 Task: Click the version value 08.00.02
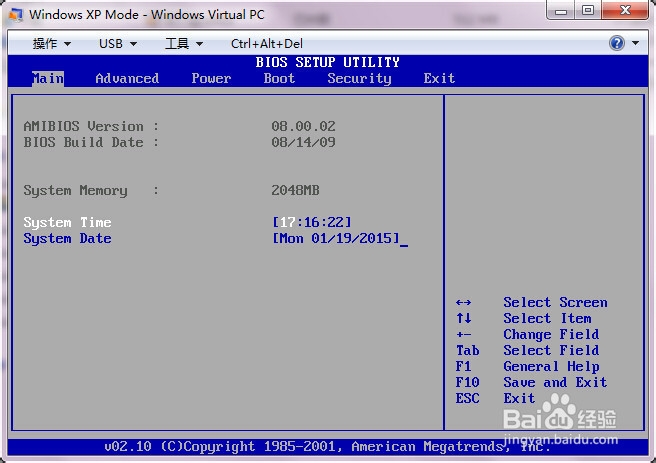coord(303,126)
